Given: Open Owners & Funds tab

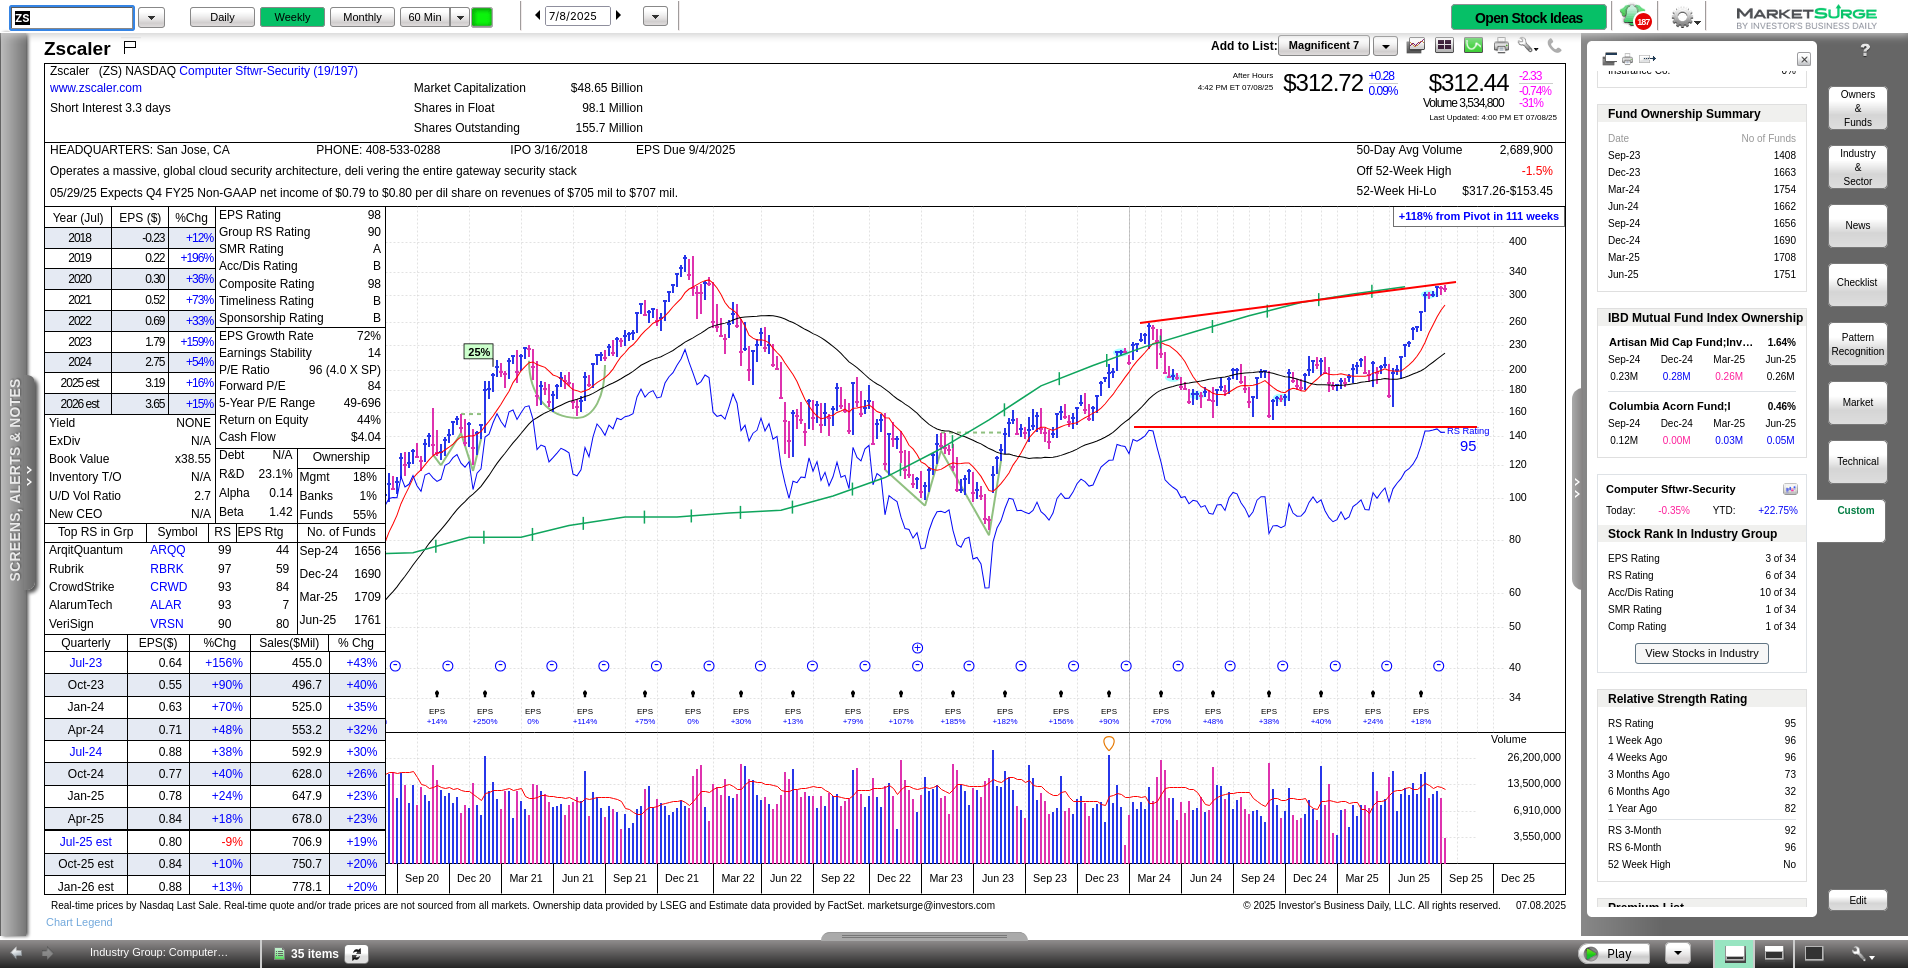Looking at the screenshot, I should pyautogui.click(x=1857, y=108).
